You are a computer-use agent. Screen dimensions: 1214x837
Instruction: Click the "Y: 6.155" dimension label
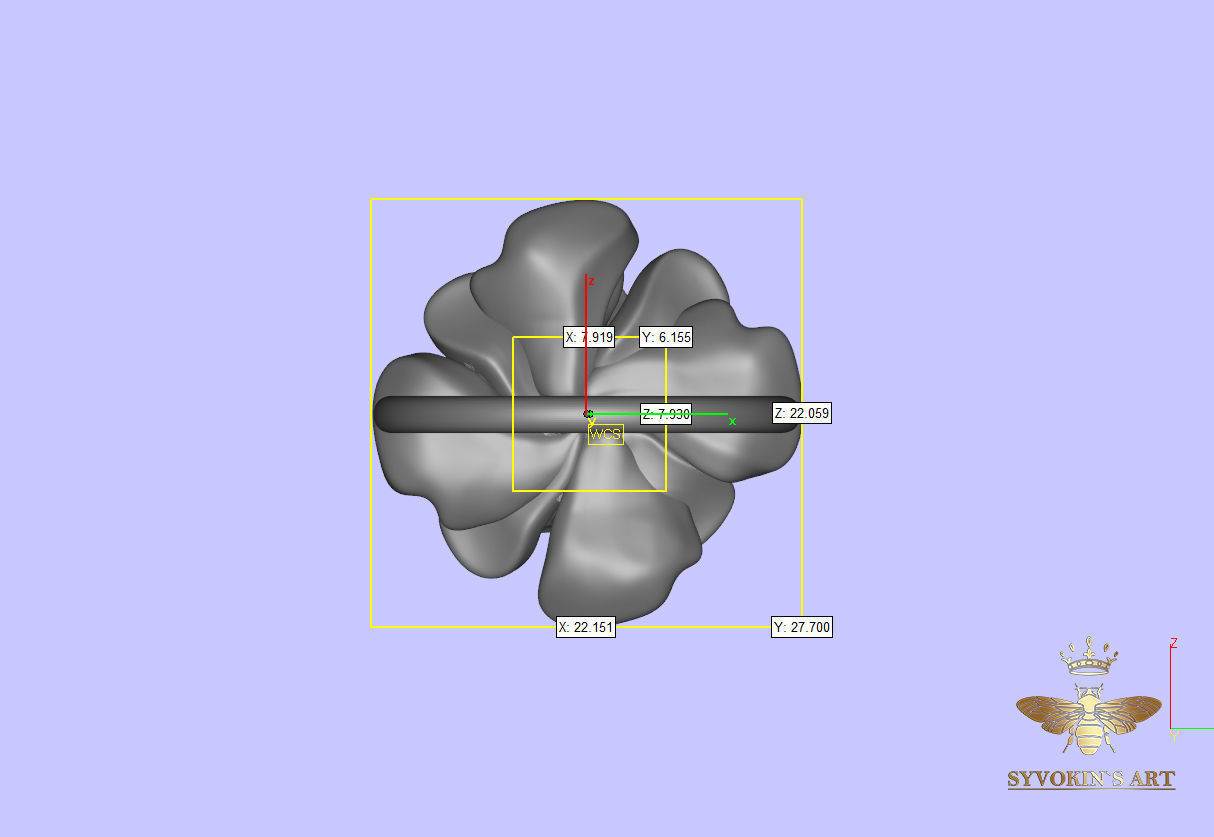[x=665, y=338]
